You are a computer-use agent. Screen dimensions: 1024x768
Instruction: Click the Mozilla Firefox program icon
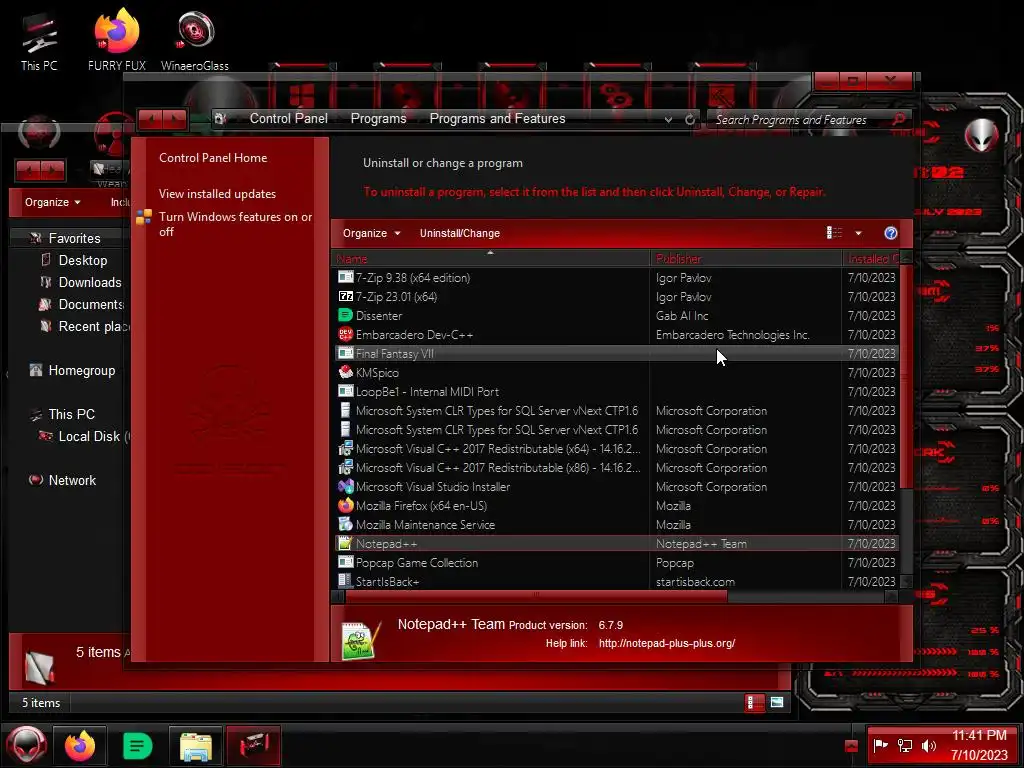(345, 505)
